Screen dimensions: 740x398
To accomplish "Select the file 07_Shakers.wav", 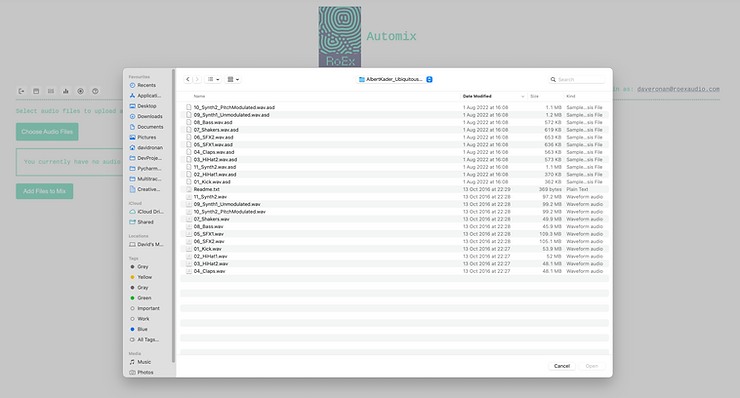I will 394,219.
